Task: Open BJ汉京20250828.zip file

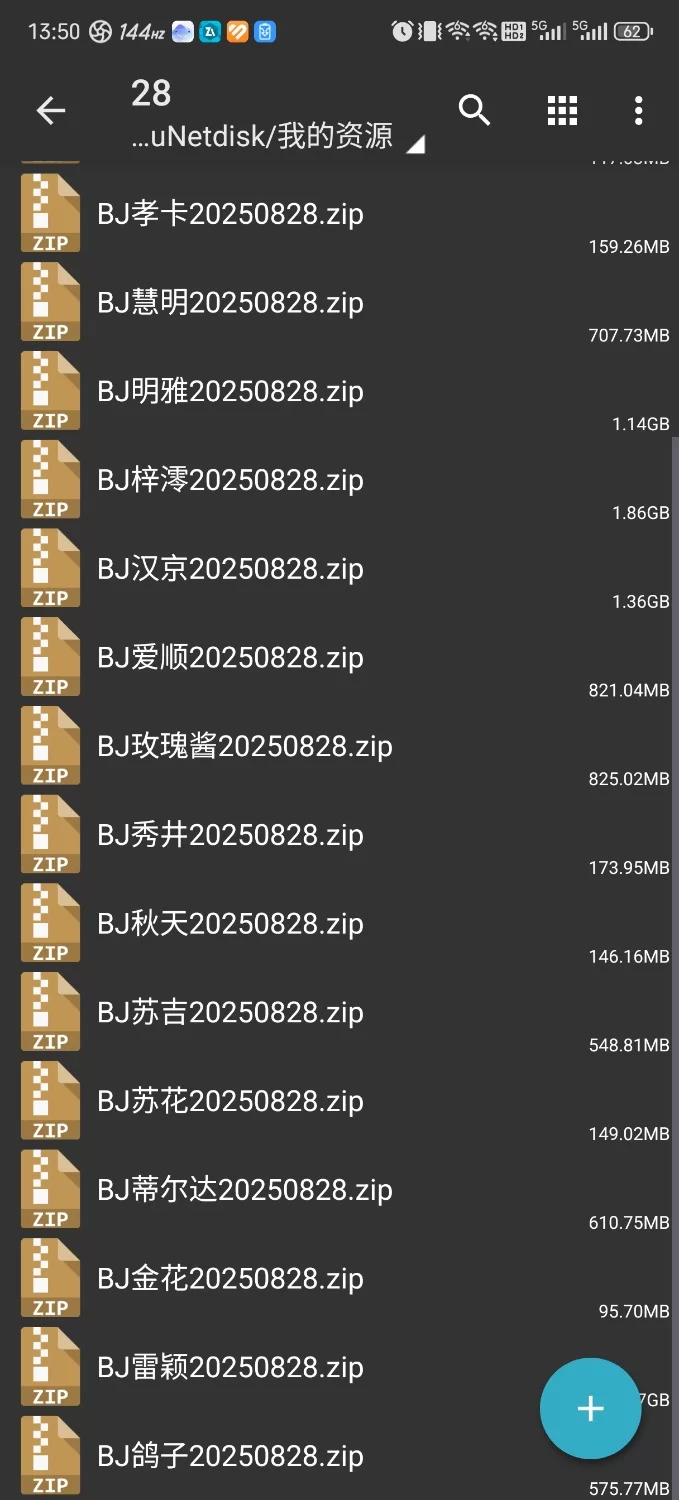Action: (339, 570)
